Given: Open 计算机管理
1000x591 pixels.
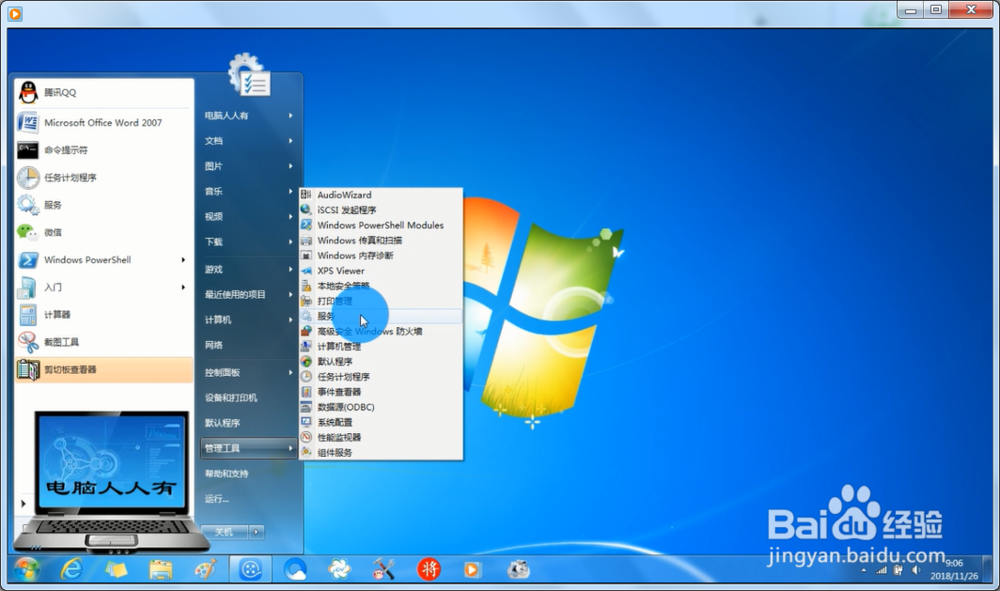Looking at the screenshot, I should [x=381, y=346].
